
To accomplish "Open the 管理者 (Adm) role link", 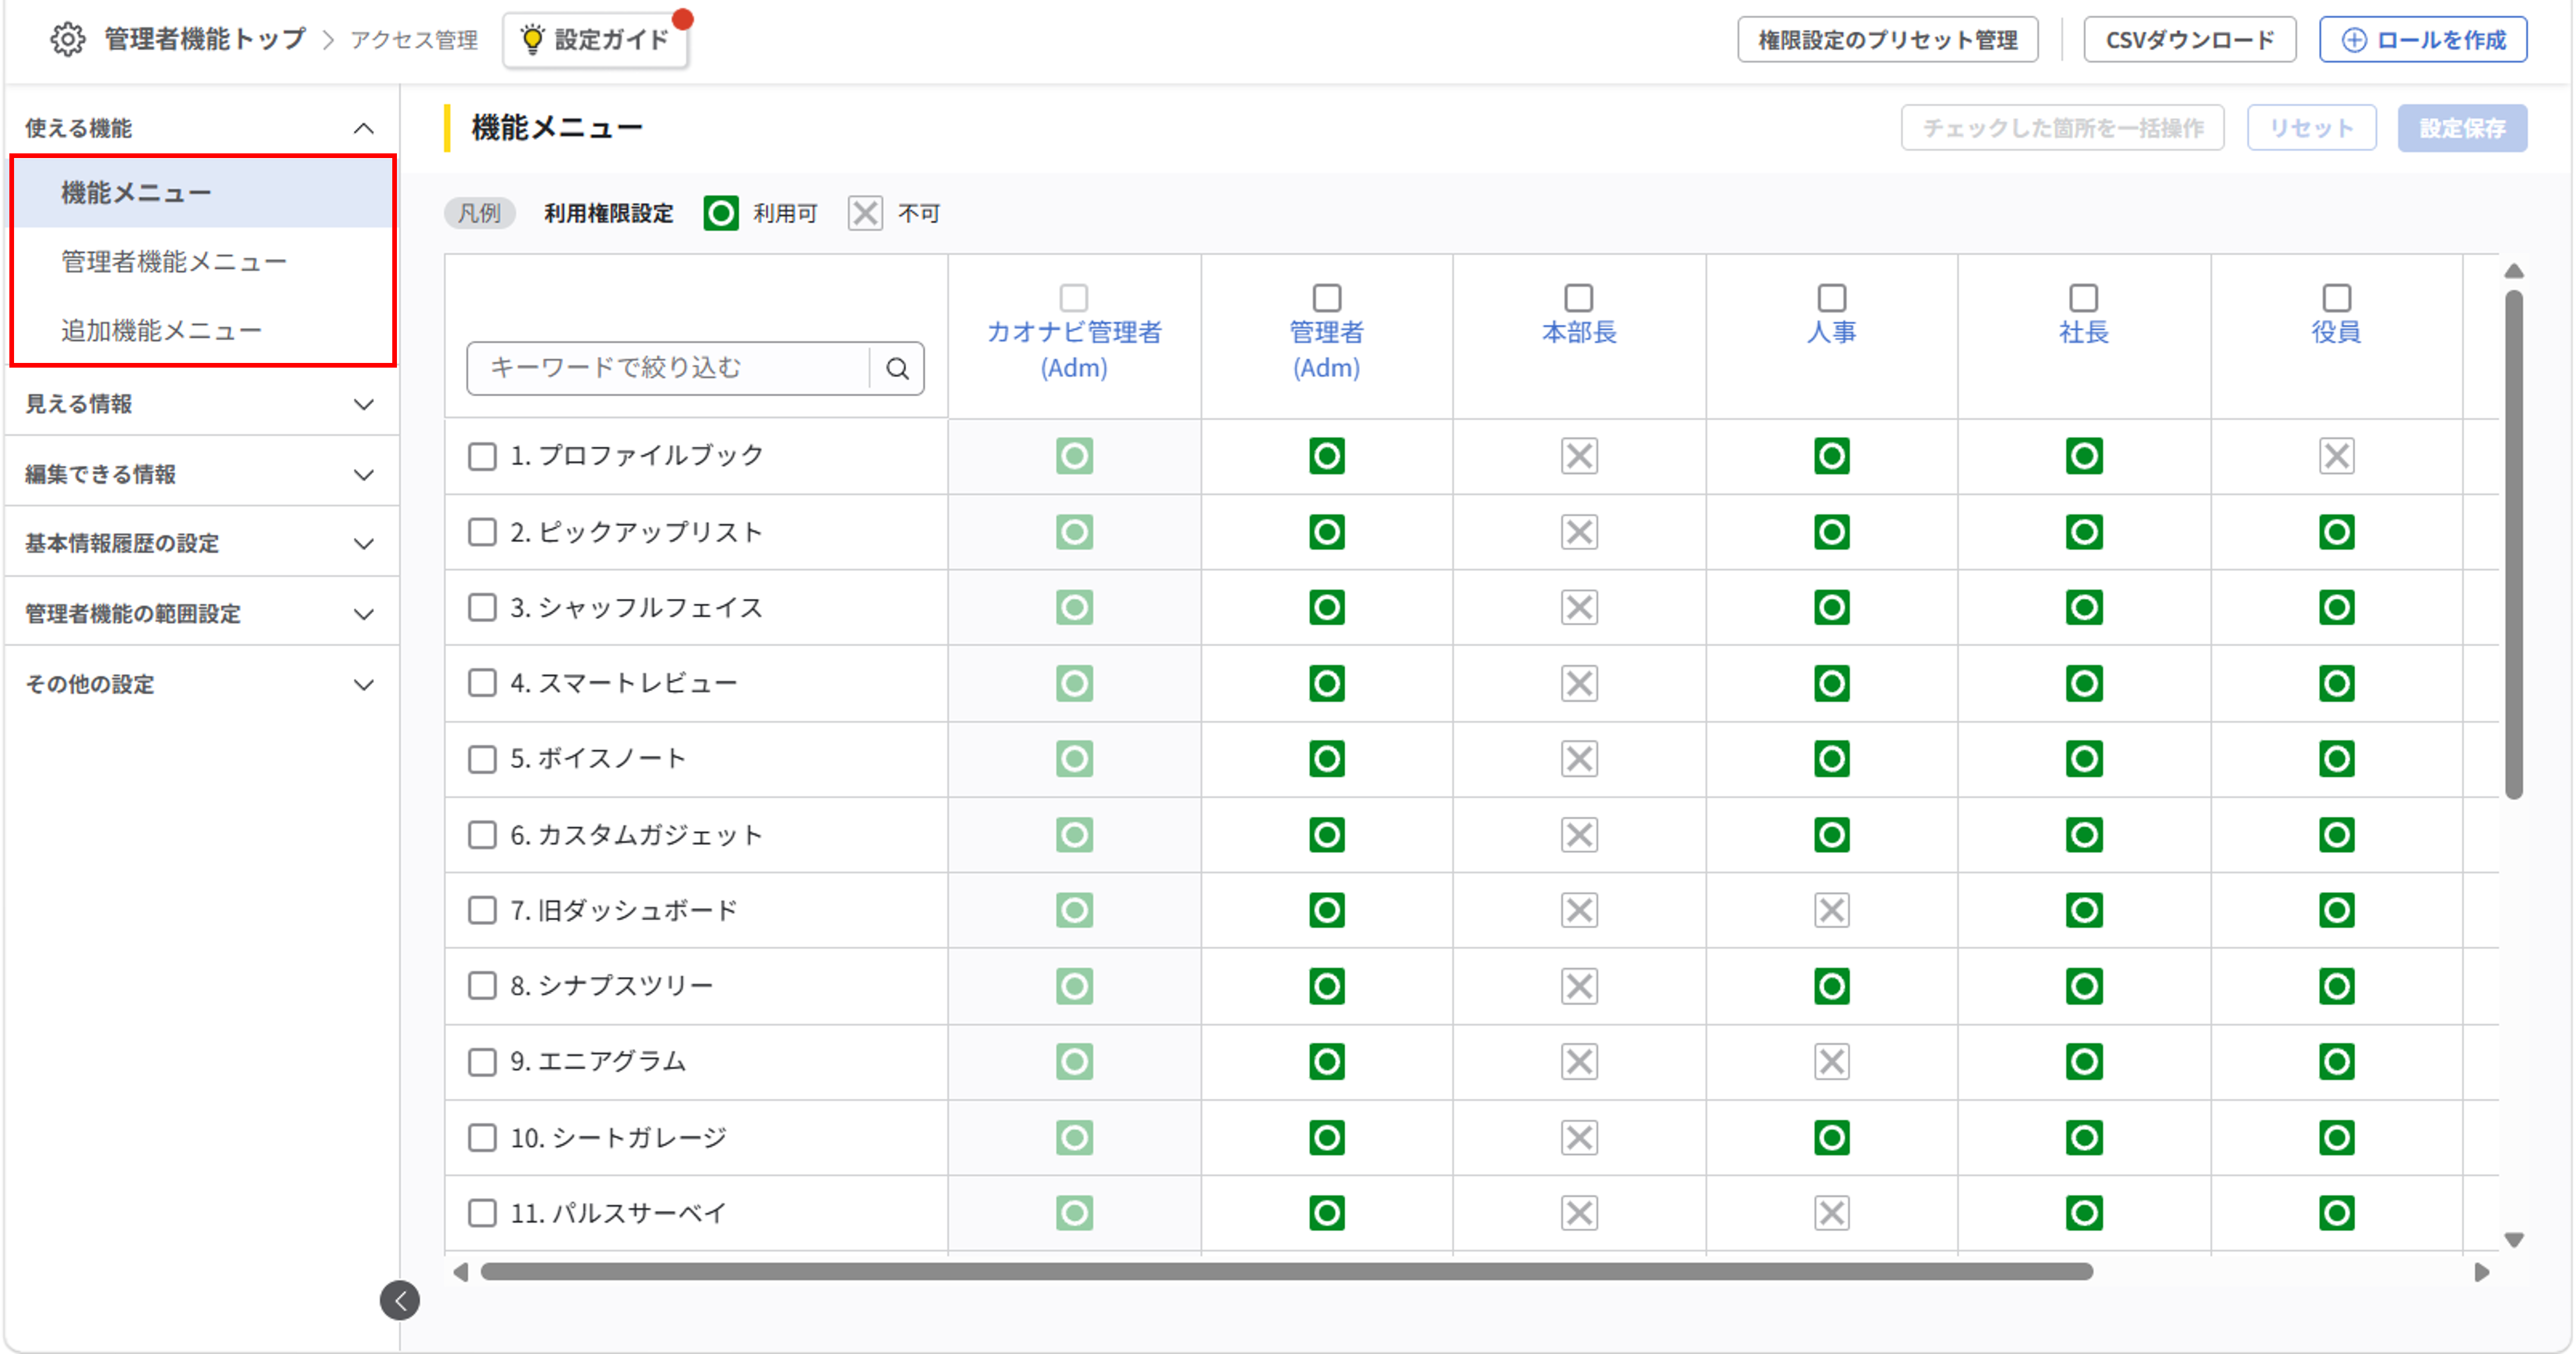I will point(1326,350).
